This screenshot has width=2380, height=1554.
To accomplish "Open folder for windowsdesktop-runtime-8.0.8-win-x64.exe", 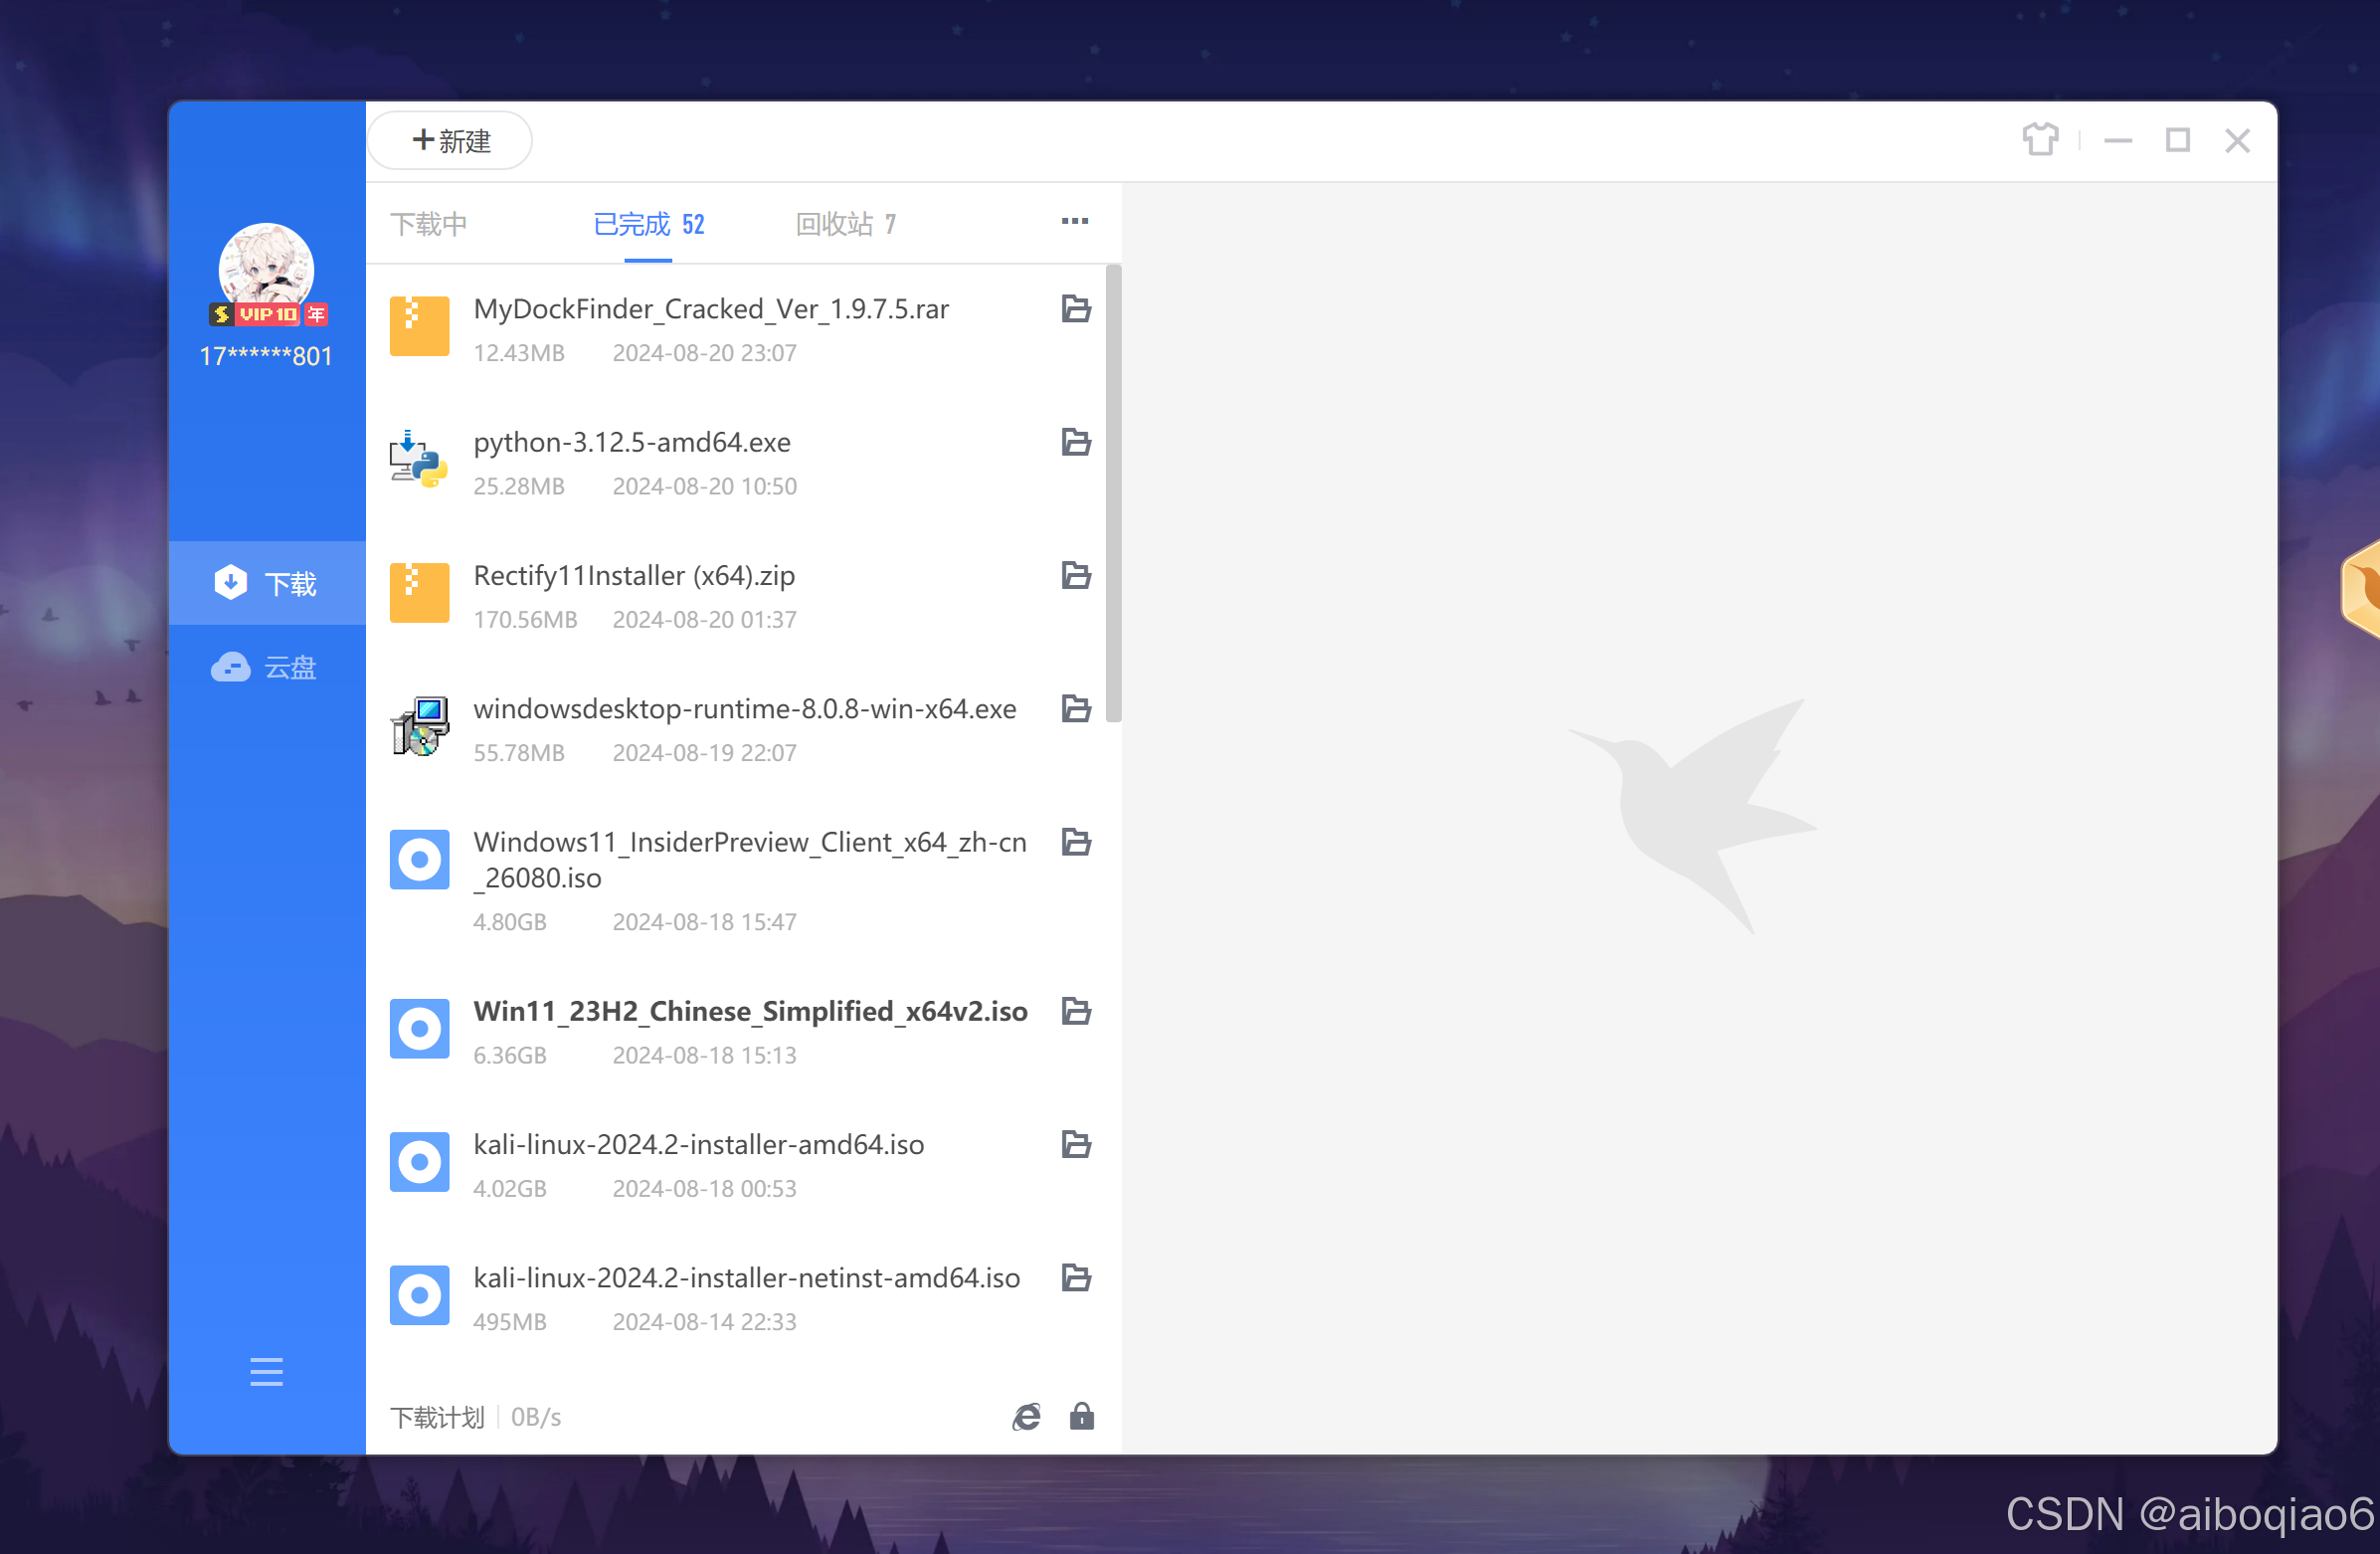I will pos(1075,708).
